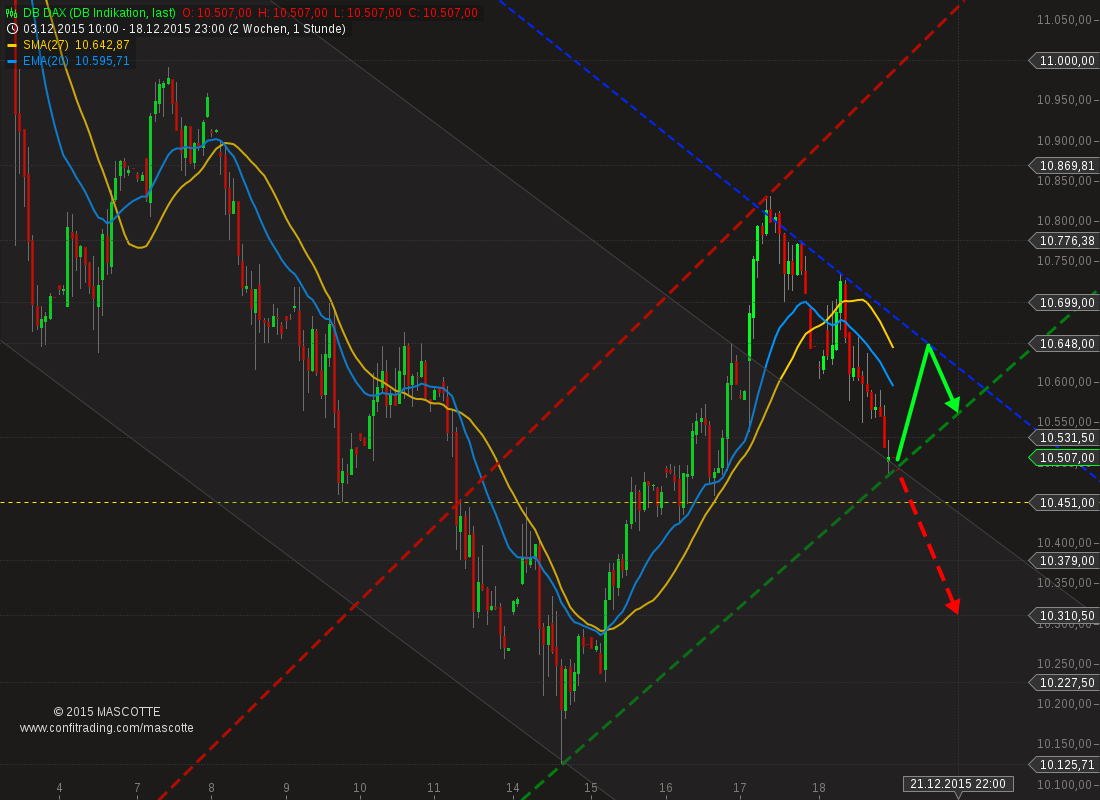Click the close value C: 10.507,00
This screenshot has width=1100, height=800.
click(x=442, y=13)
